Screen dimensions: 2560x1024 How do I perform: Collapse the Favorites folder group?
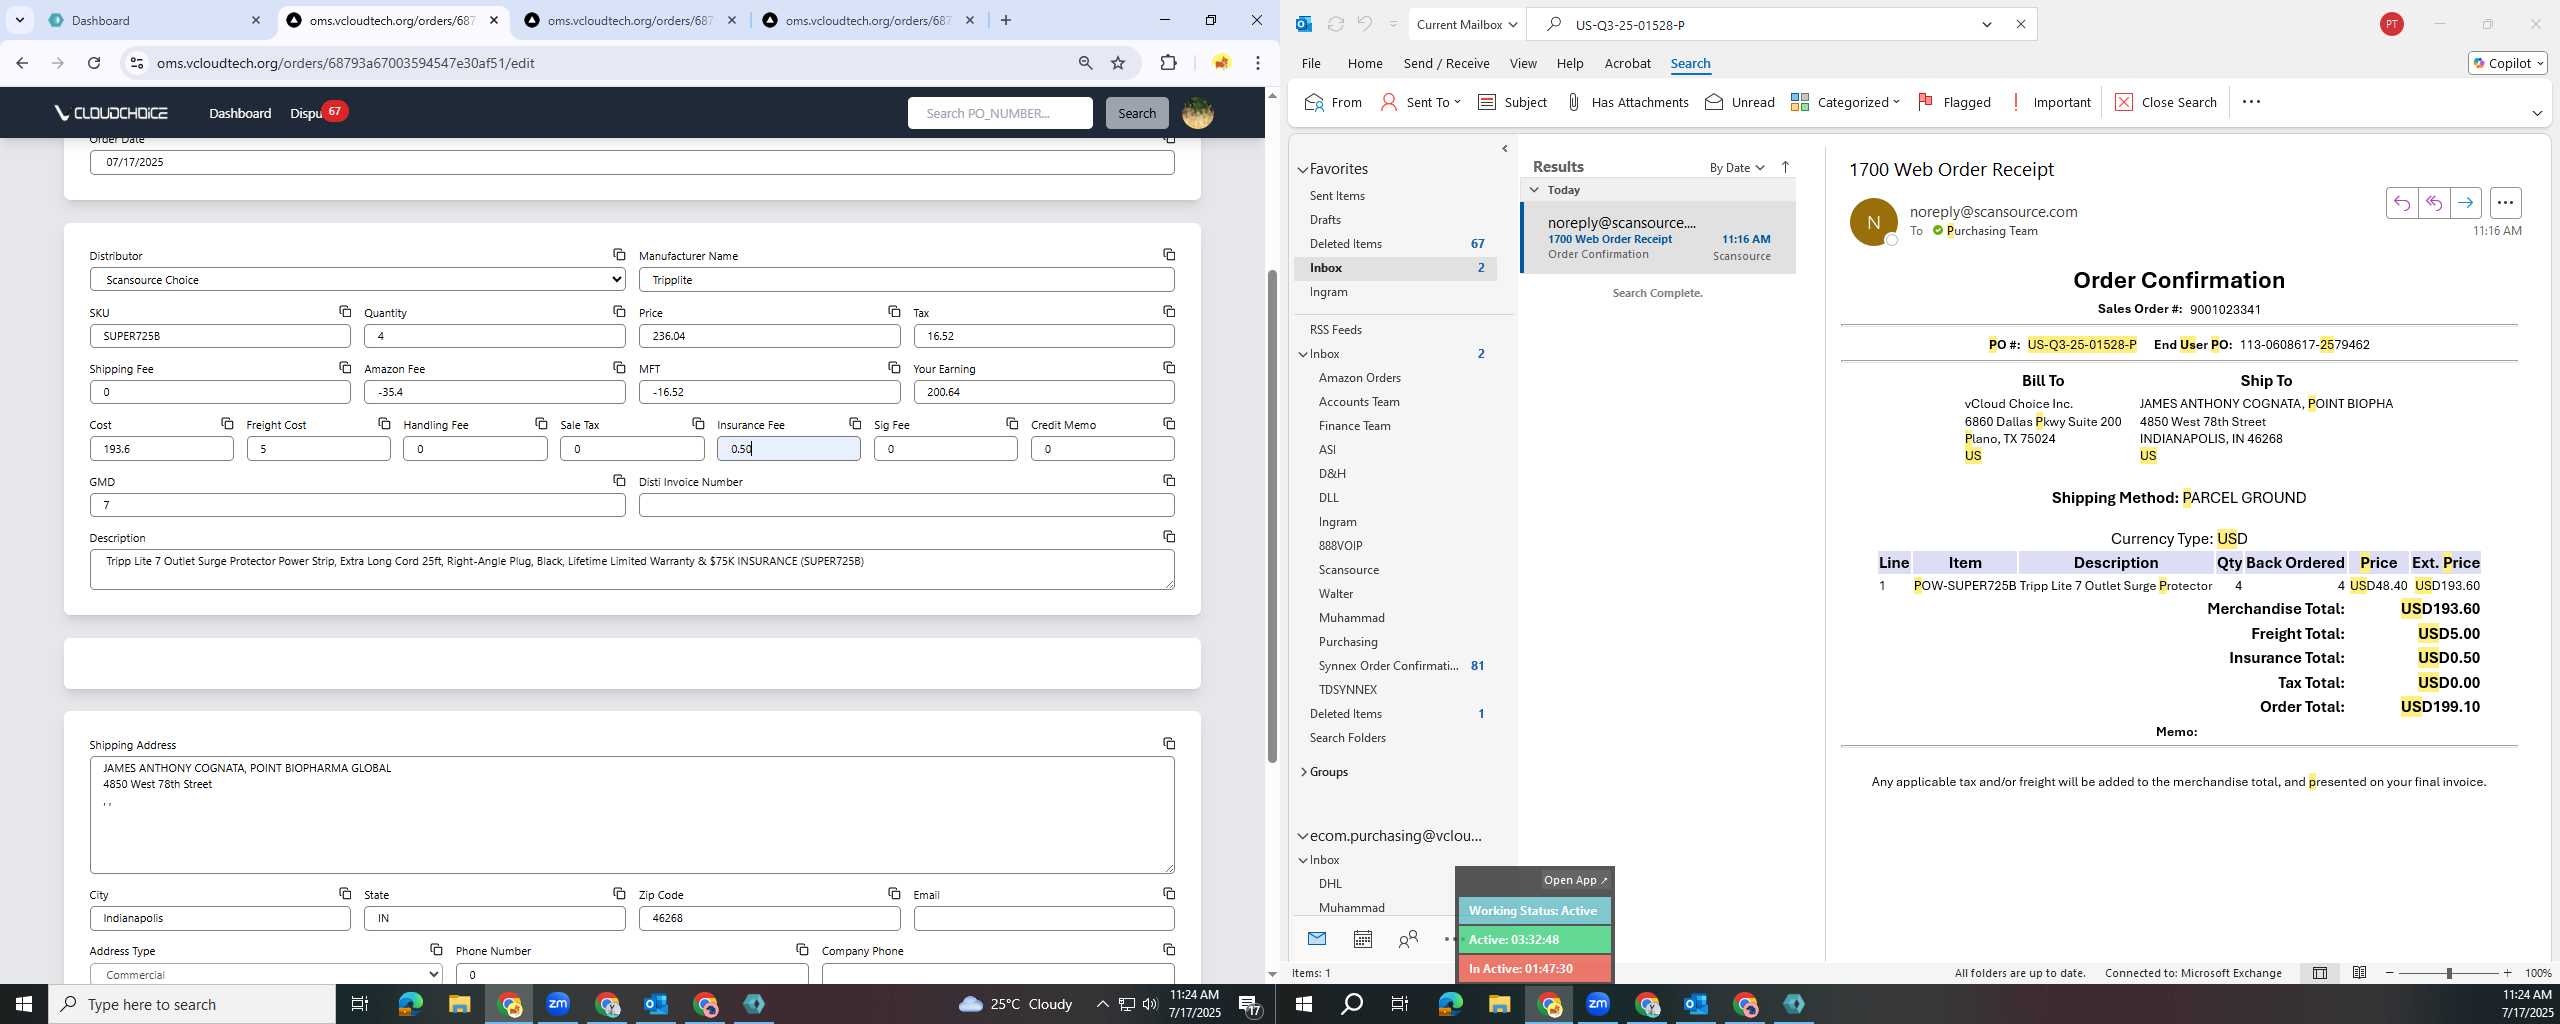[x=1303, y=170]
